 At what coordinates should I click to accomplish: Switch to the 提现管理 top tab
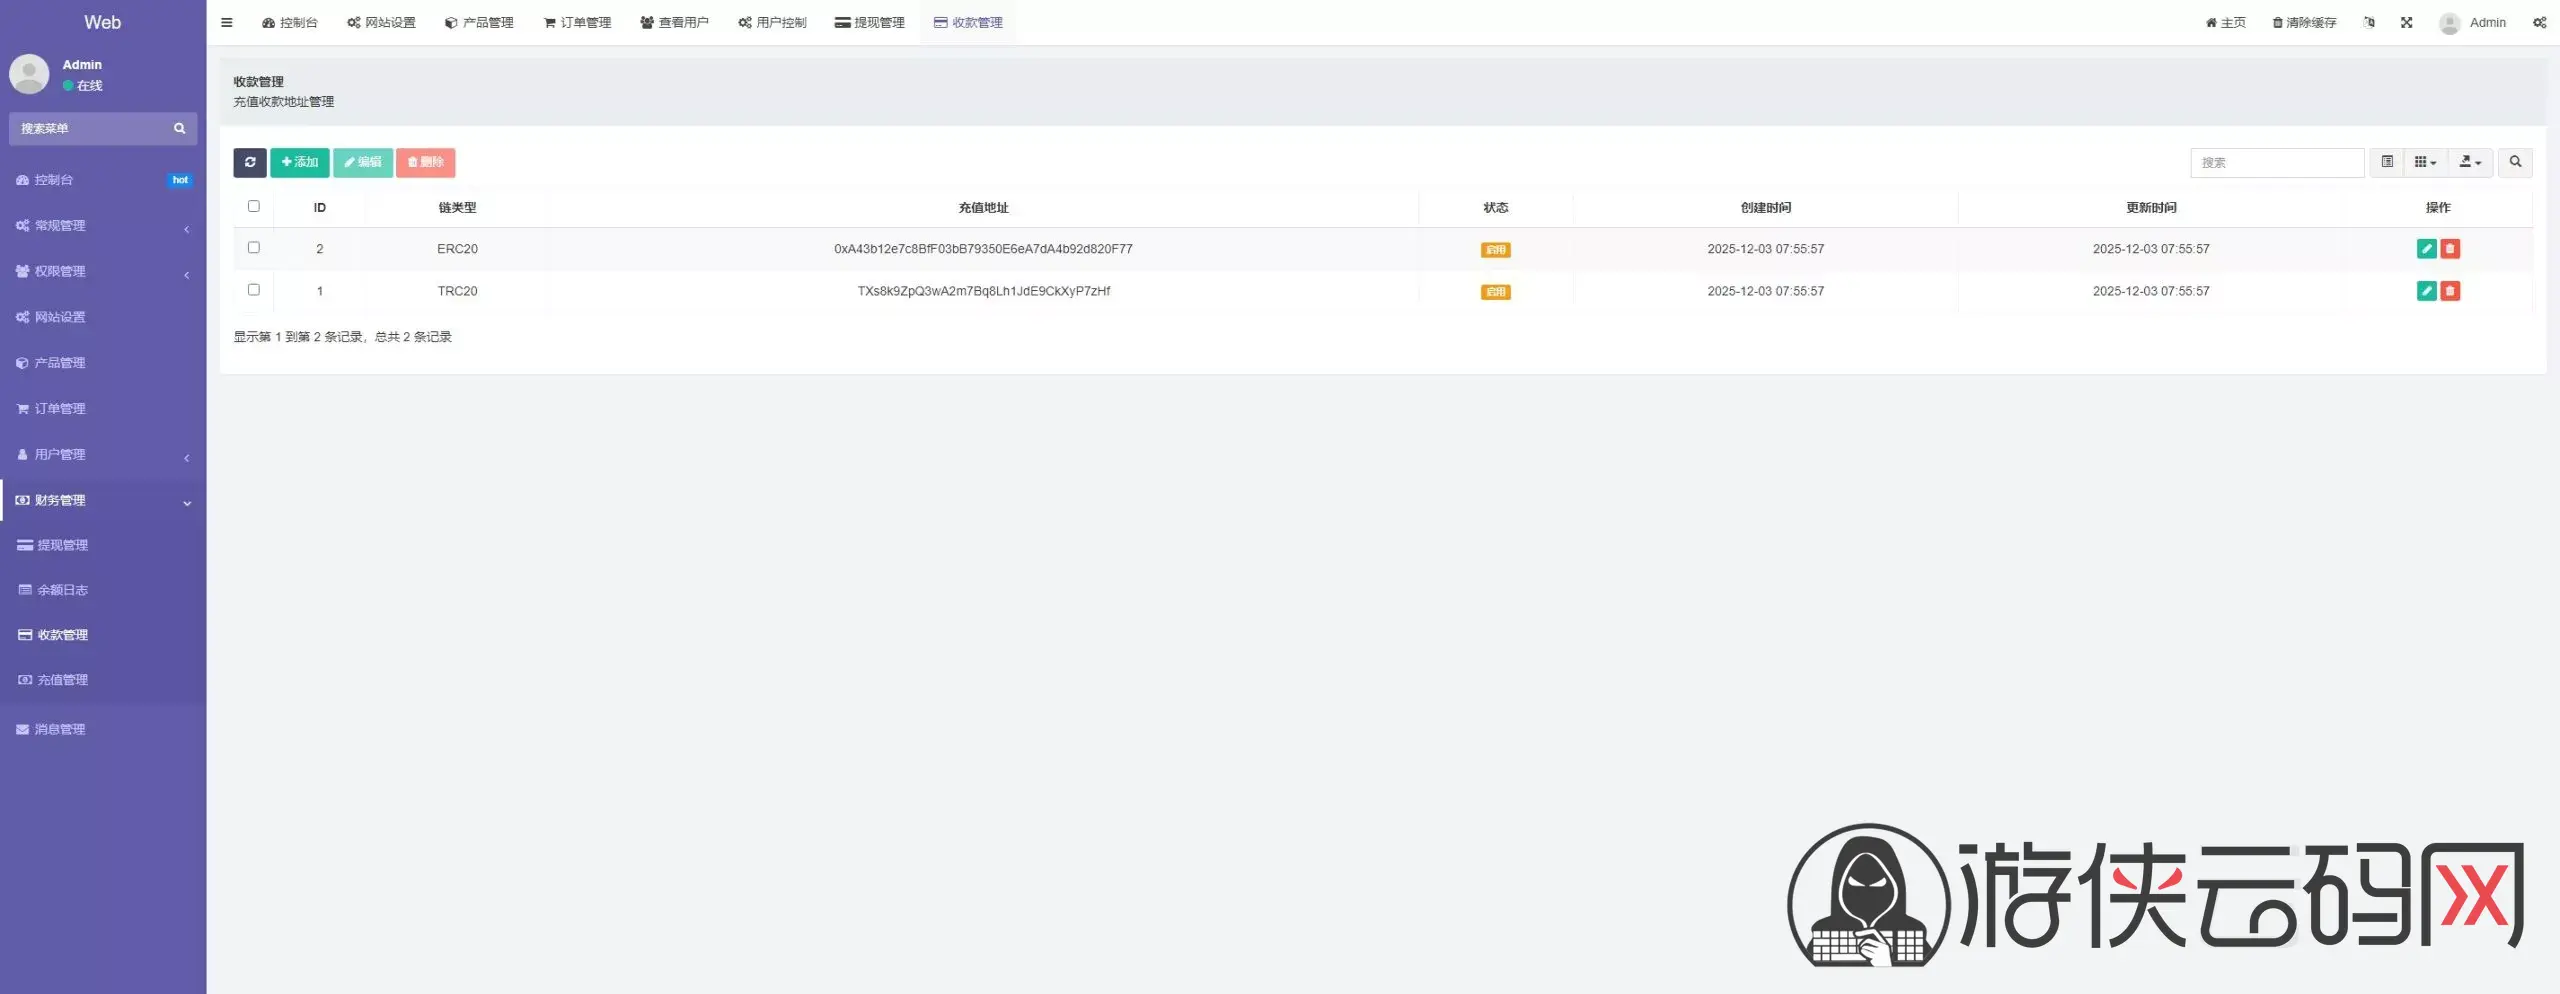(x=869, y=22)
